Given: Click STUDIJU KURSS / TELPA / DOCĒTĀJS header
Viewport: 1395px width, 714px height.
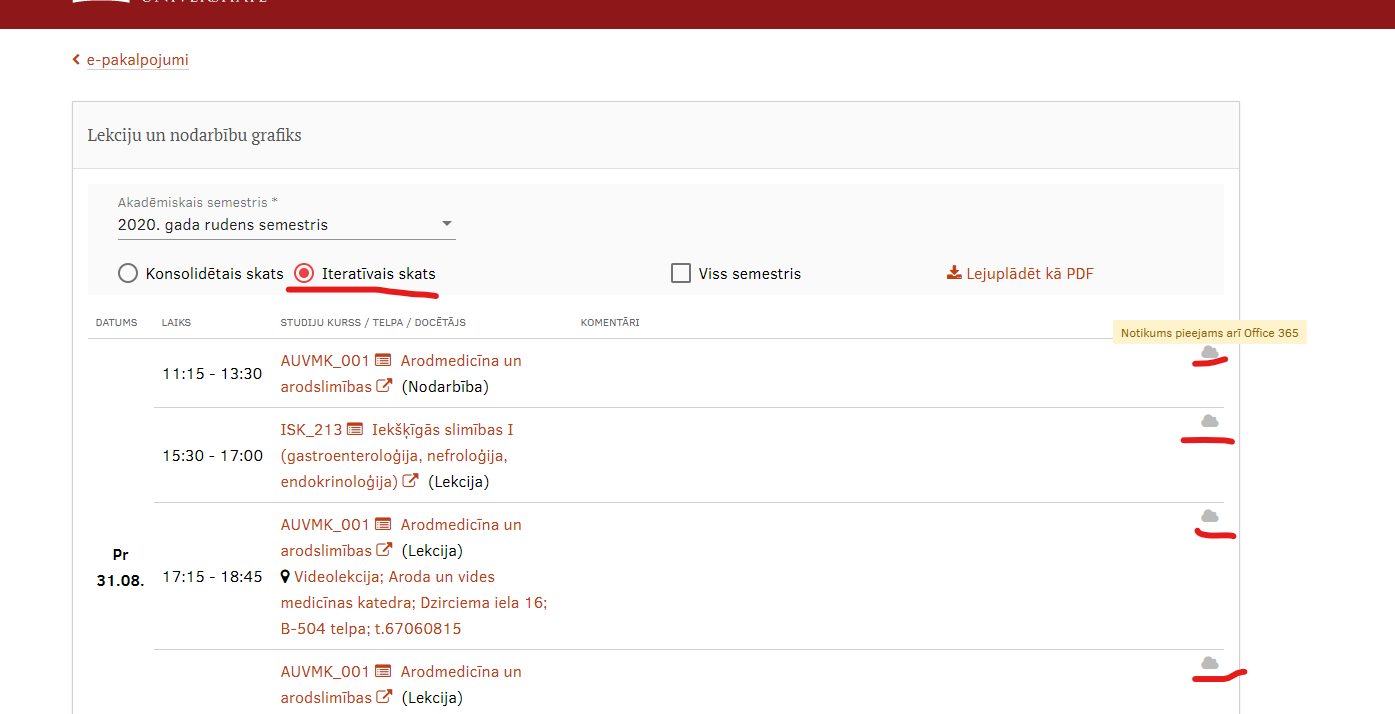Looking at the screenshot, I should [373, 323].
